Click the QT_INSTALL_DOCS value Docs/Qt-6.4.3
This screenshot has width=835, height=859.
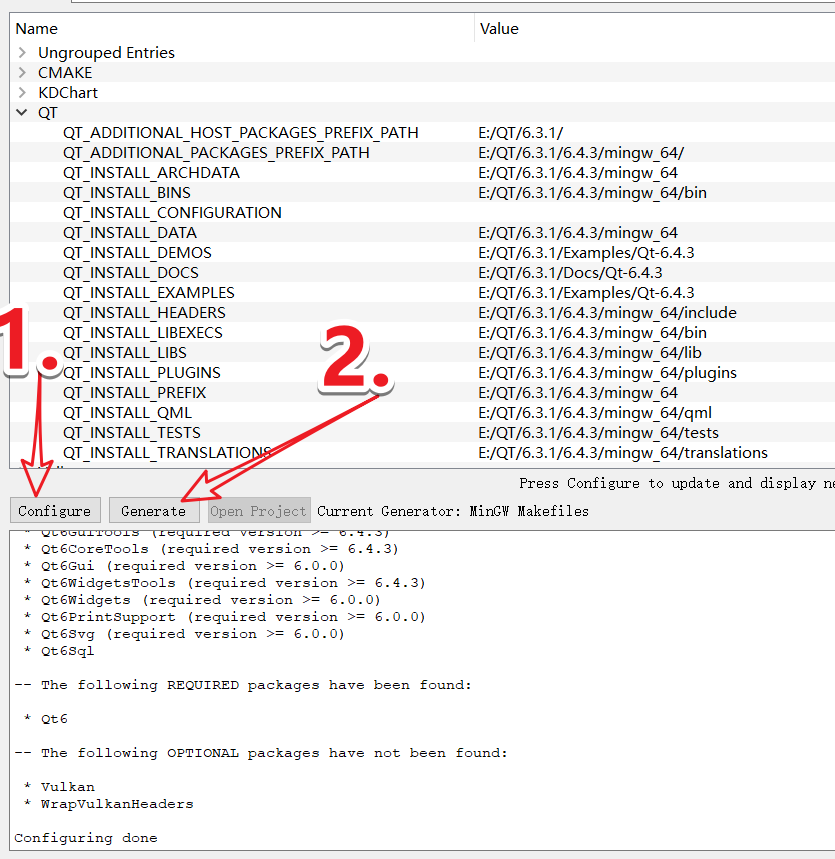[x=570, y=272]
